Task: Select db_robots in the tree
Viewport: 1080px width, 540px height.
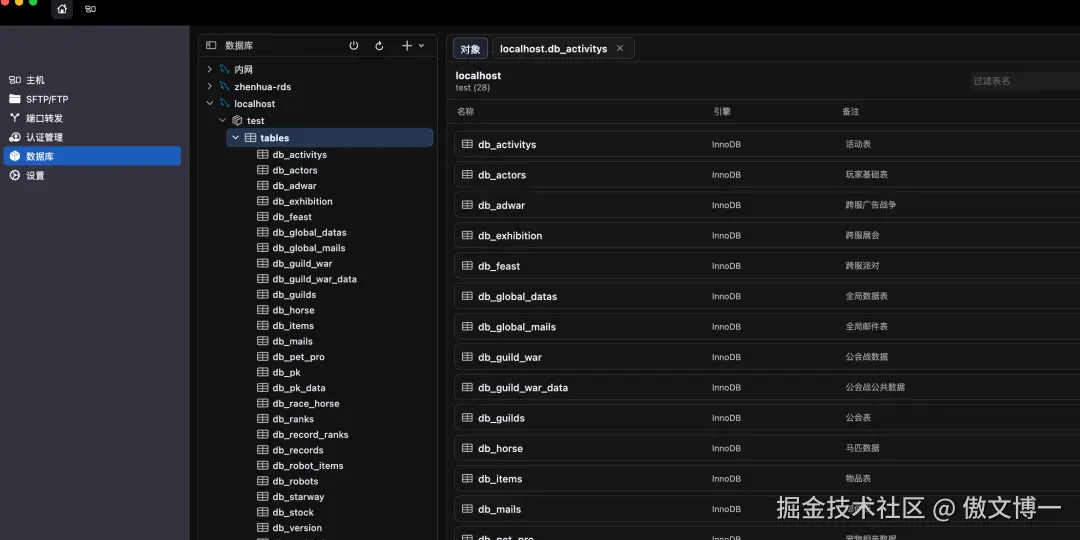Action: point(295,481)
